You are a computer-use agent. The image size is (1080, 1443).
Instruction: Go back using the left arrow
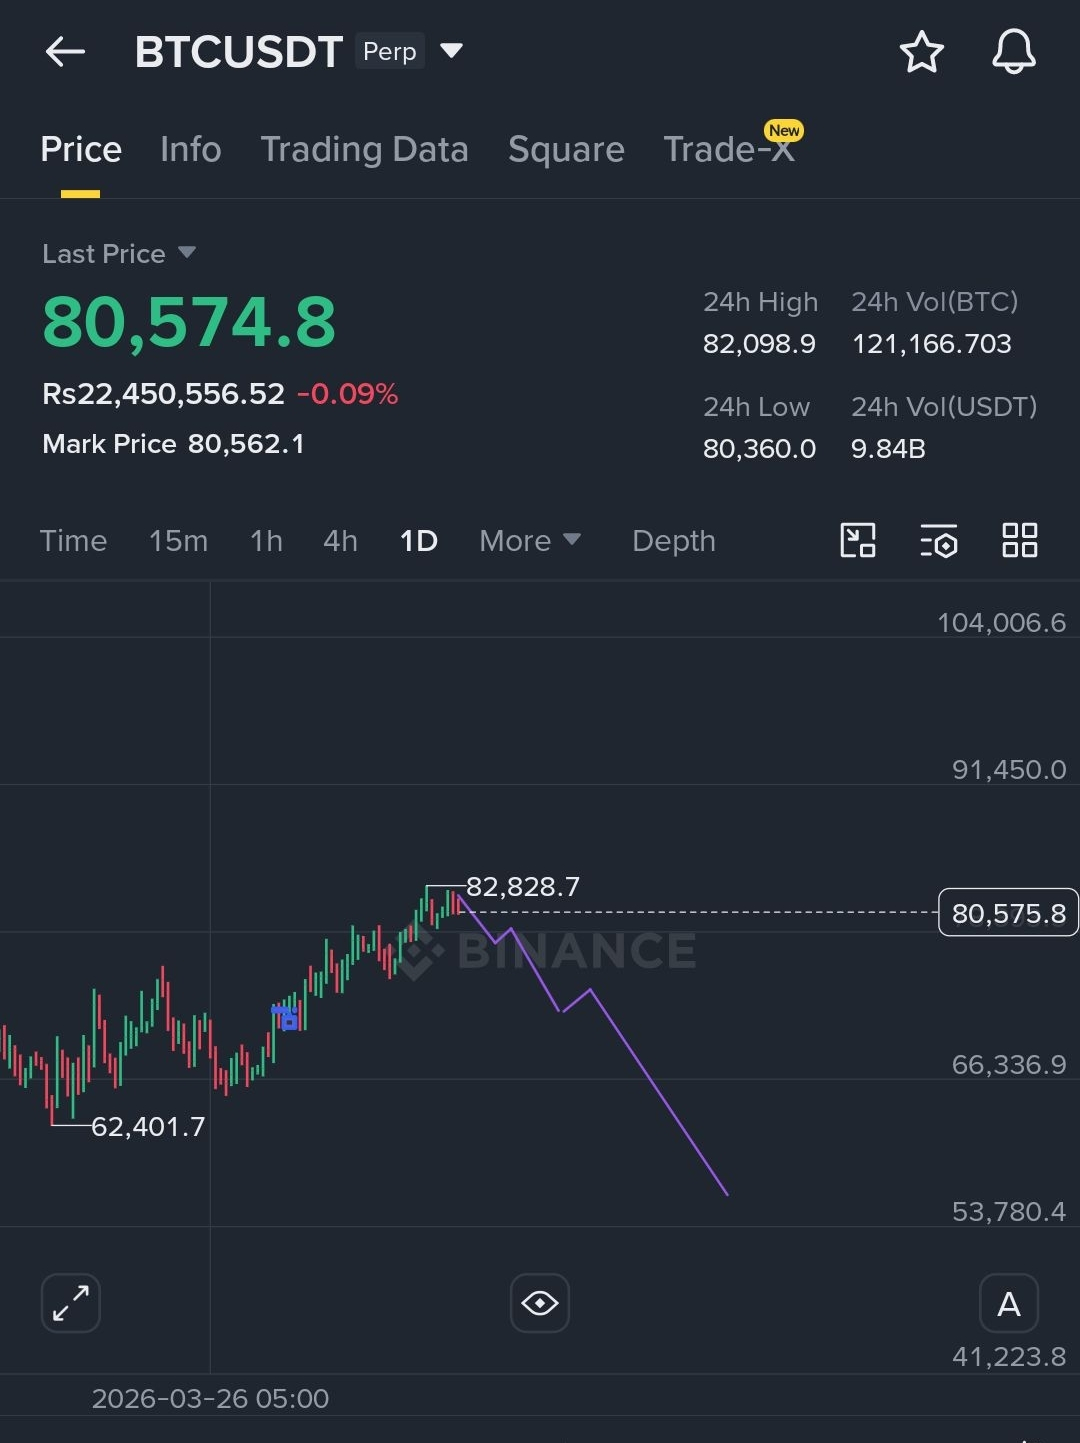click(65, 52)
